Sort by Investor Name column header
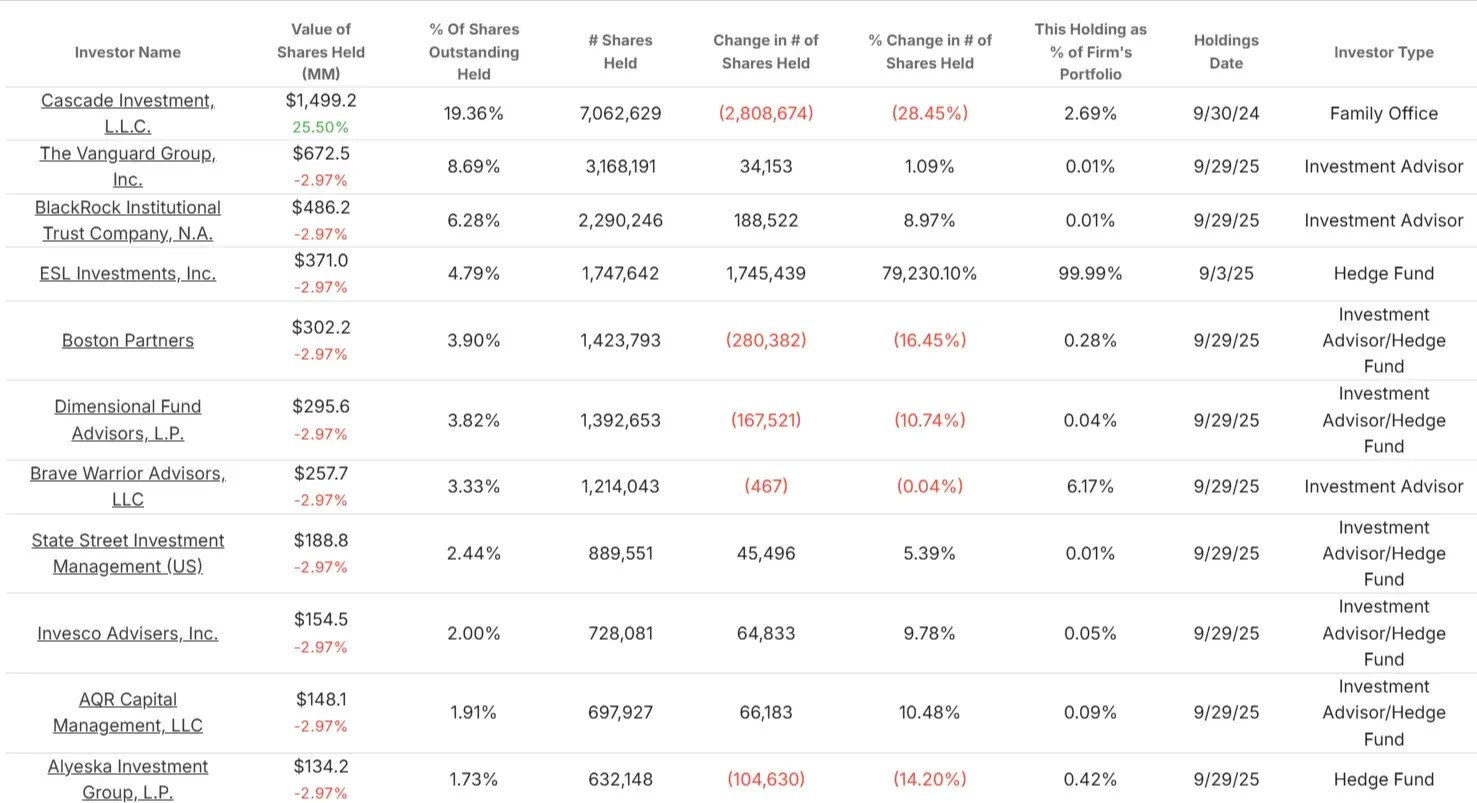This screenshot has height=803, width=1477. 127,52
